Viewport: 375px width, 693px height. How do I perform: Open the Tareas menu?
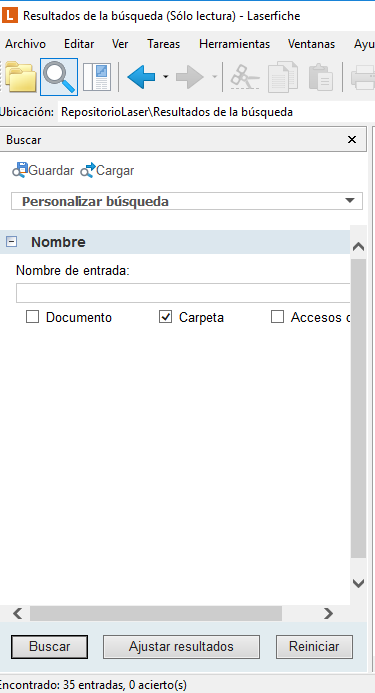pos(164,44)
